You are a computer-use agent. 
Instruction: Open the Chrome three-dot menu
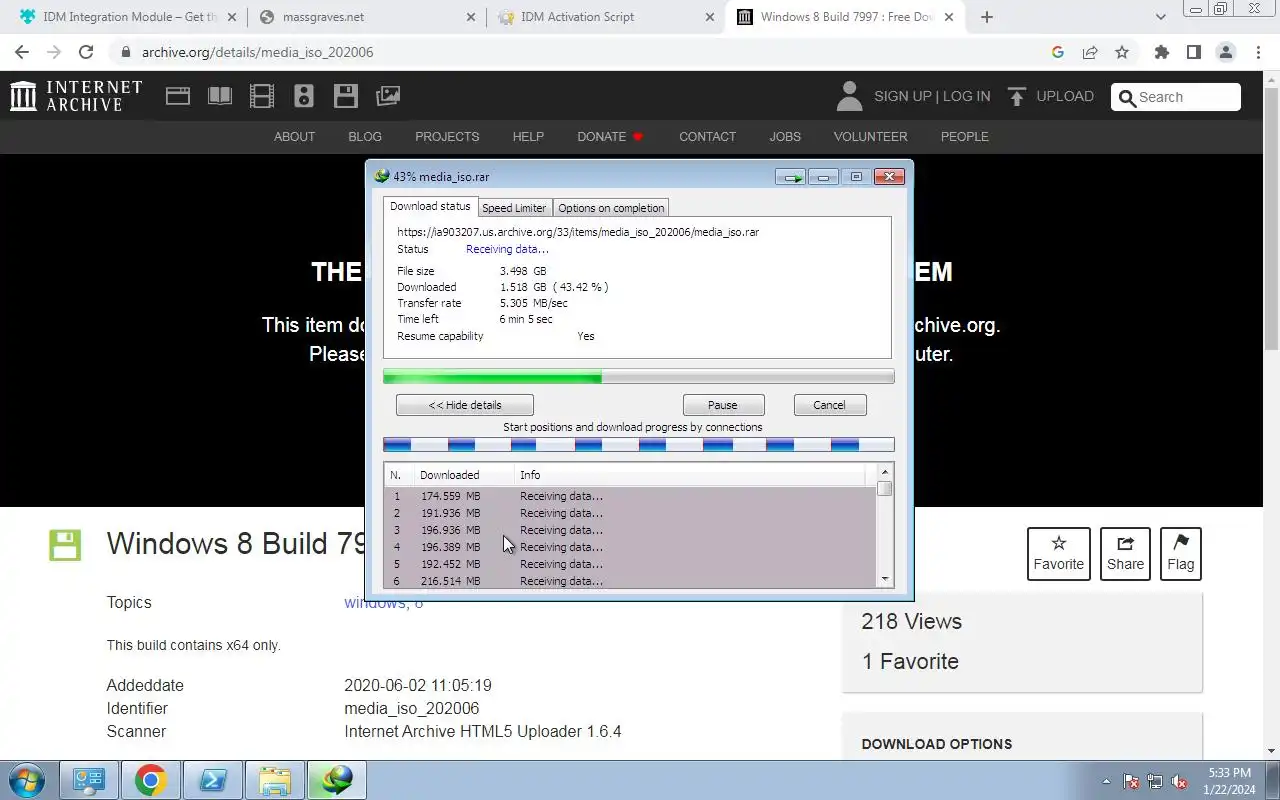(x=1257, y=52)
